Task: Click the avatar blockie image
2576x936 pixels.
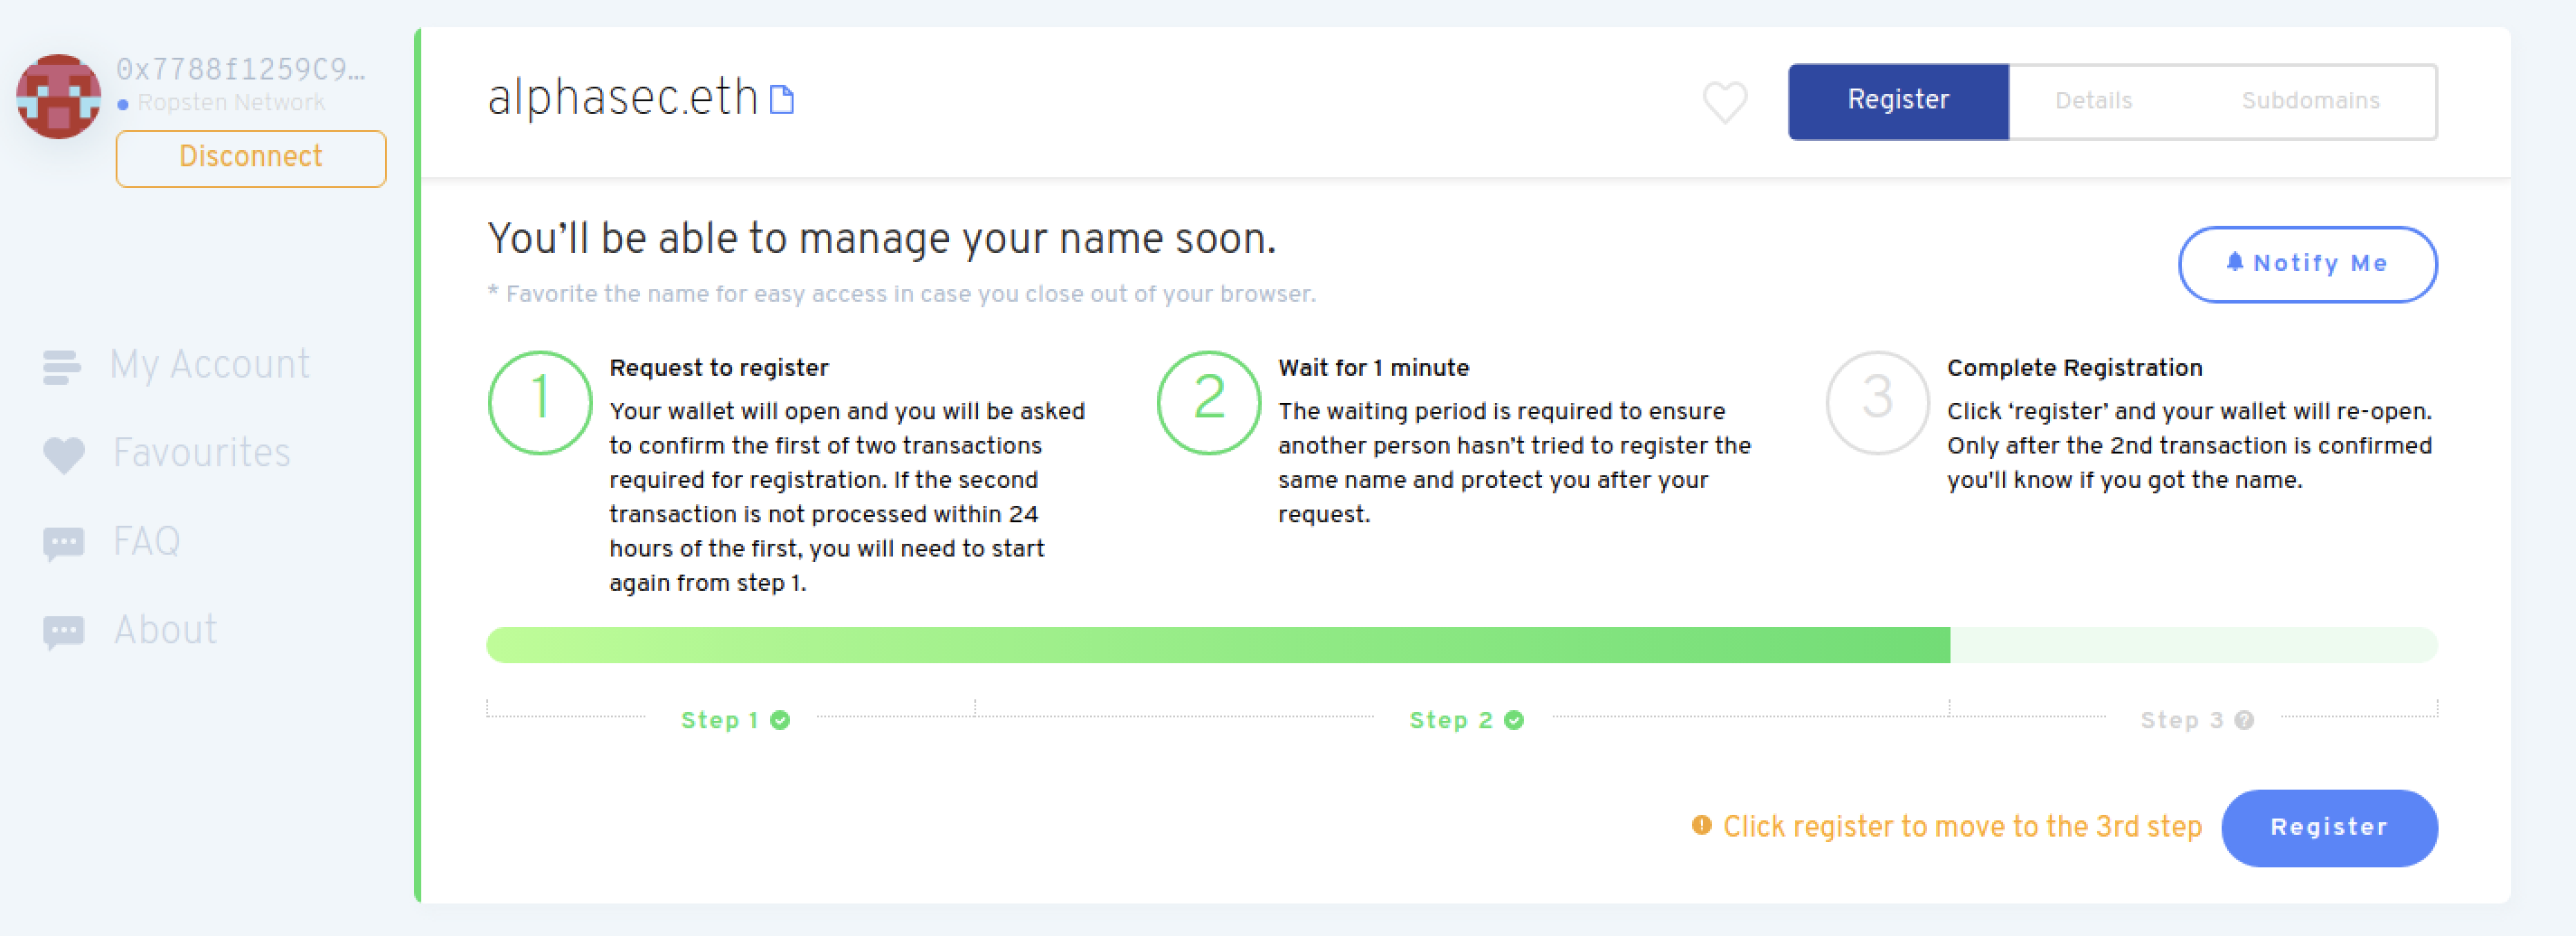Action: click(x=57, y=95)
